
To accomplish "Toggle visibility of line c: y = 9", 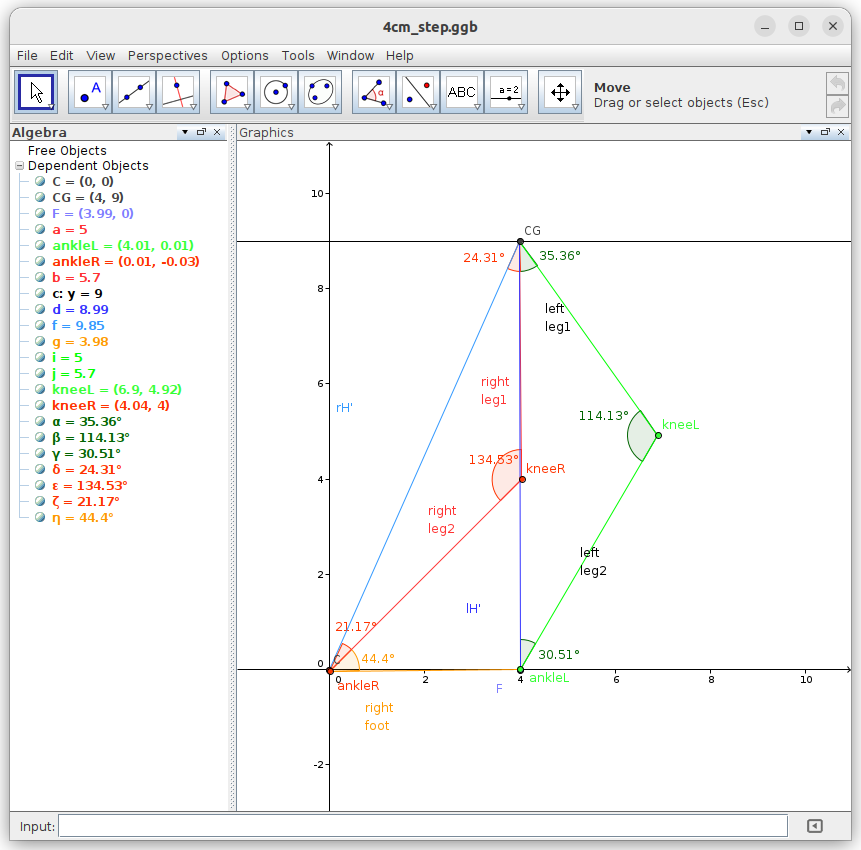I will [x=40, y=293].
